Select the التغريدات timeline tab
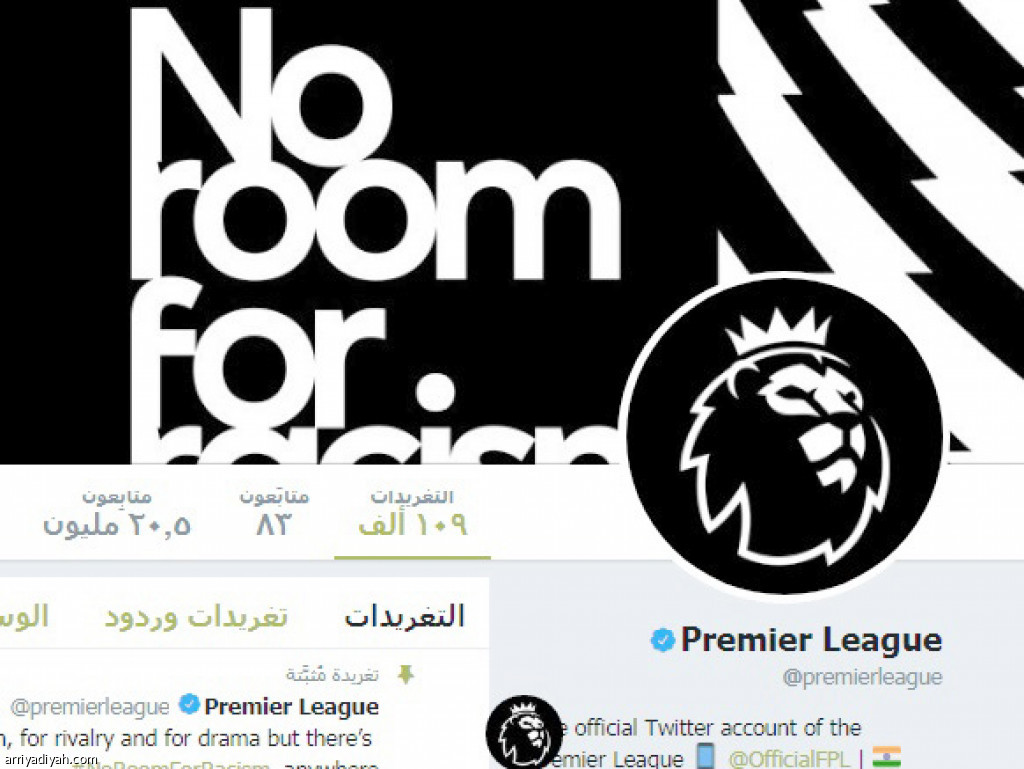Screen dimensions: 1024x769 404,616
